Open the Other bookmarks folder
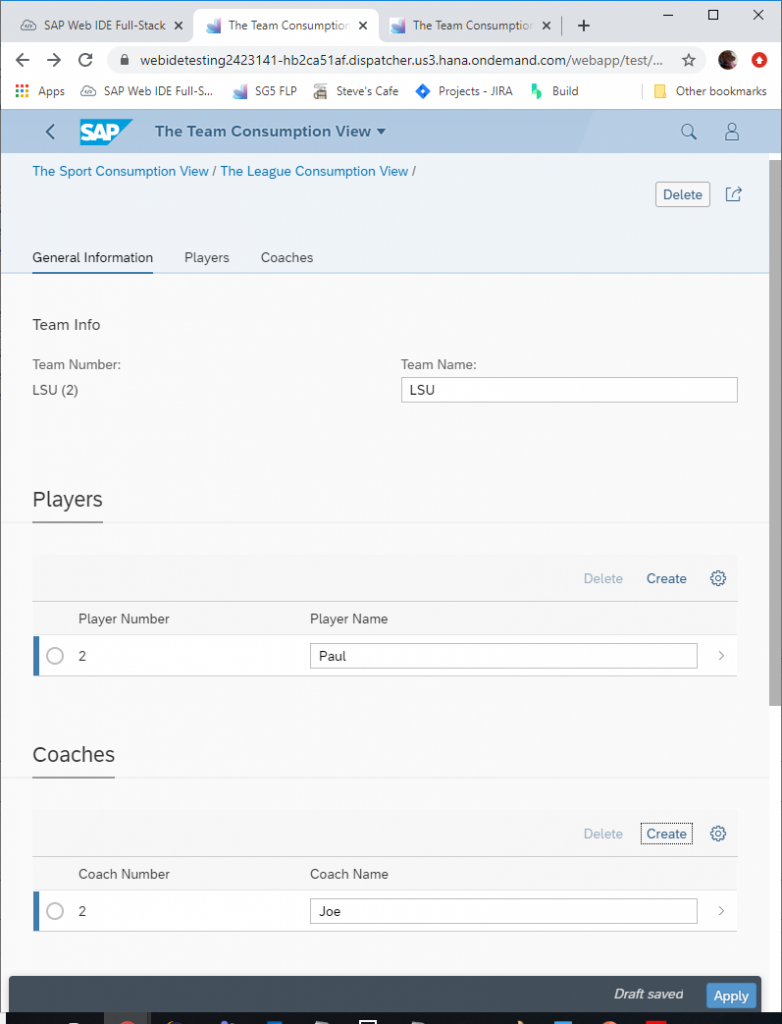Image resolution: width=782 pixels, height=1024 pixels. tap(710, 91)
